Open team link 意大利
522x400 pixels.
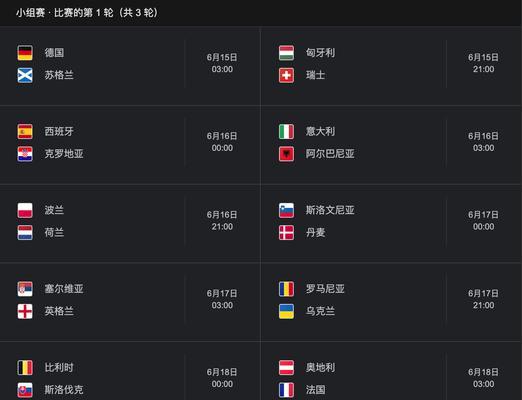(320, 131)
